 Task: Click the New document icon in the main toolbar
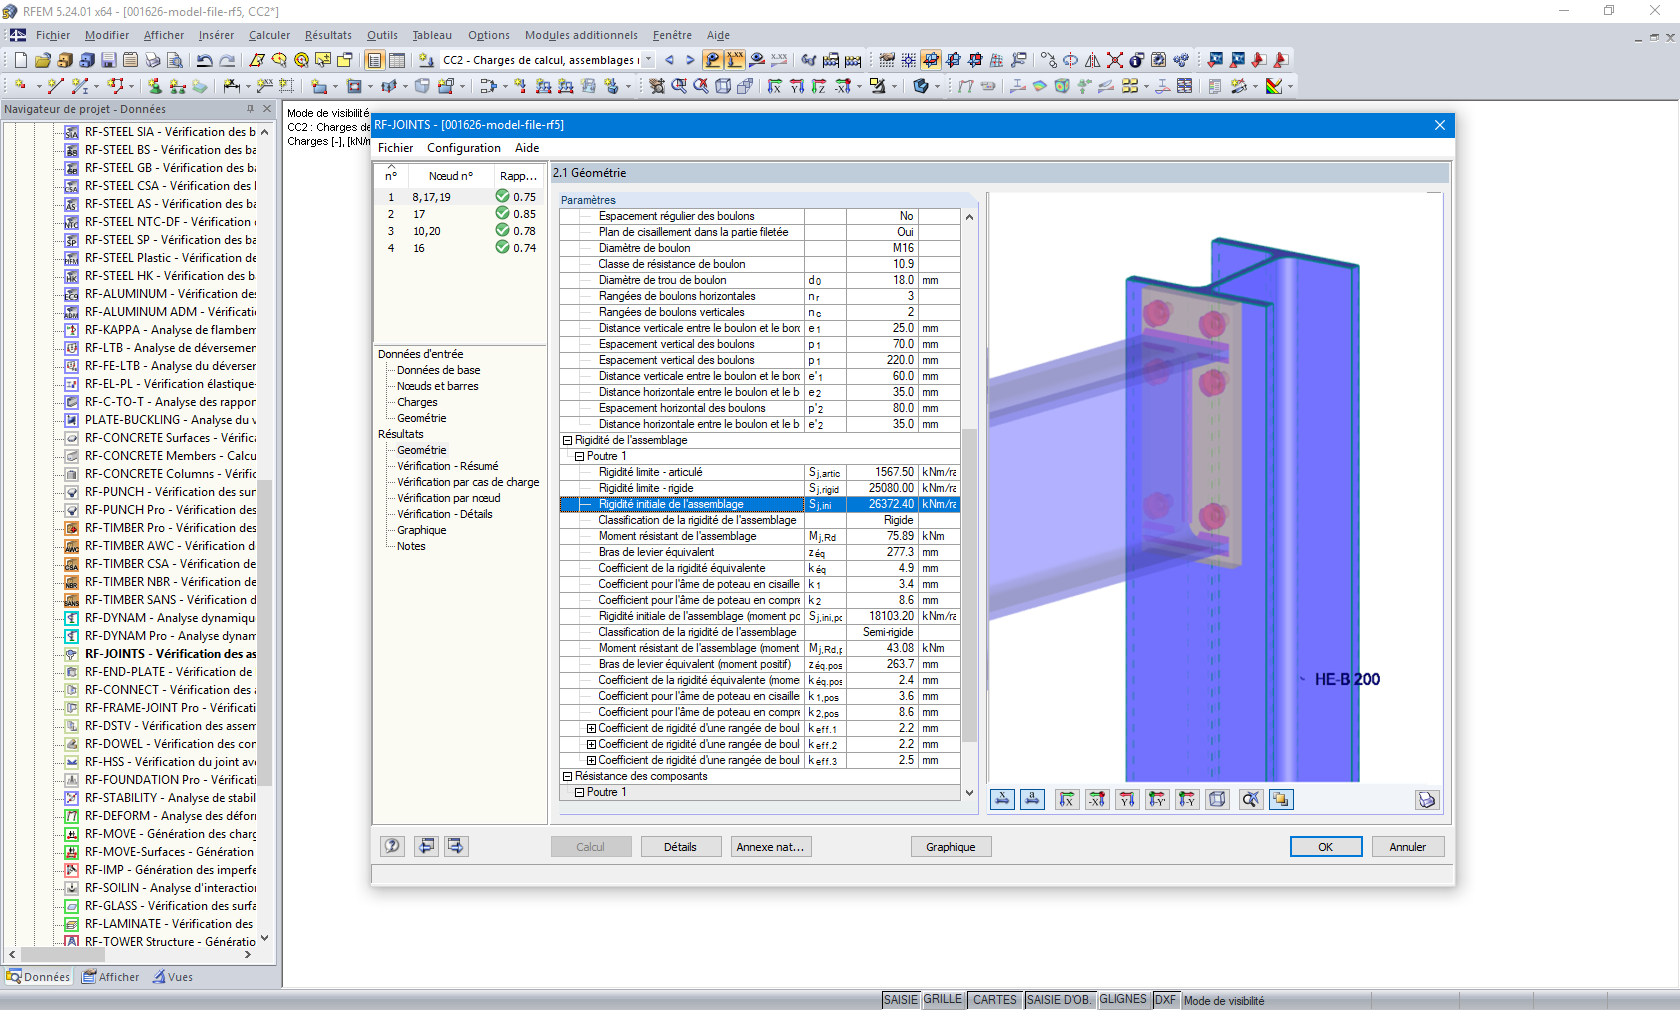coord(20,60)
